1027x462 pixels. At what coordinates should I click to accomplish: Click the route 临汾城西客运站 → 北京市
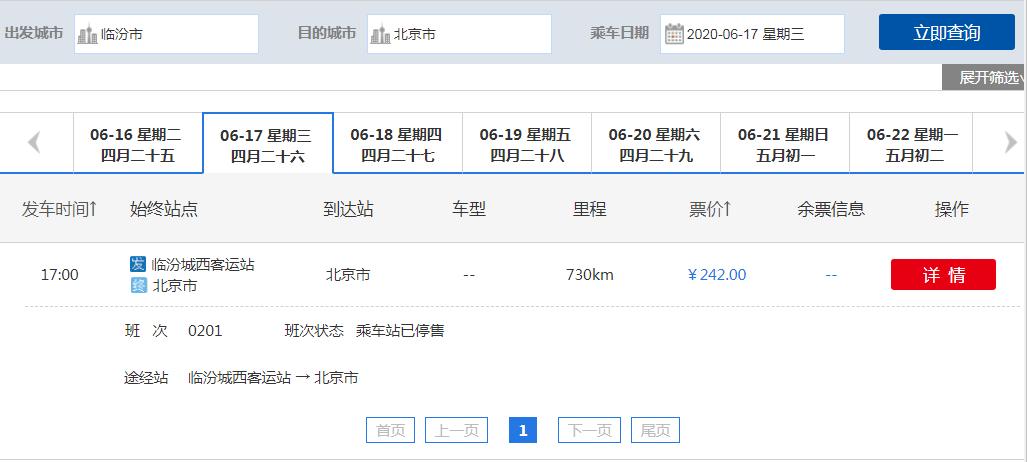tap(273, 378)
